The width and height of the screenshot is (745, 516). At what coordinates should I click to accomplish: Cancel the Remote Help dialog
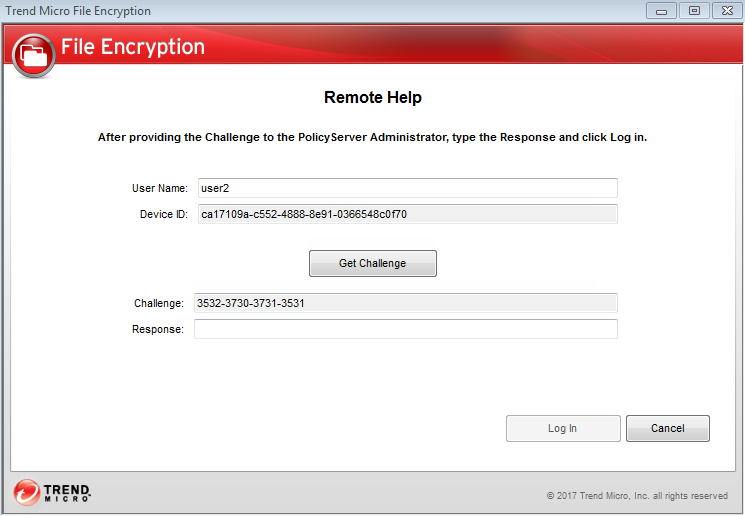point(667,428)
